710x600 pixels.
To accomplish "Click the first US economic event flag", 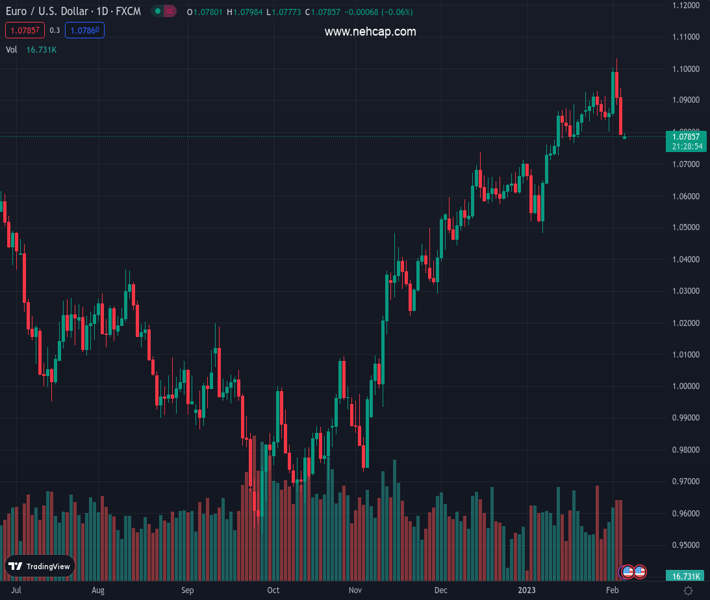I will [x=627, y=571].
